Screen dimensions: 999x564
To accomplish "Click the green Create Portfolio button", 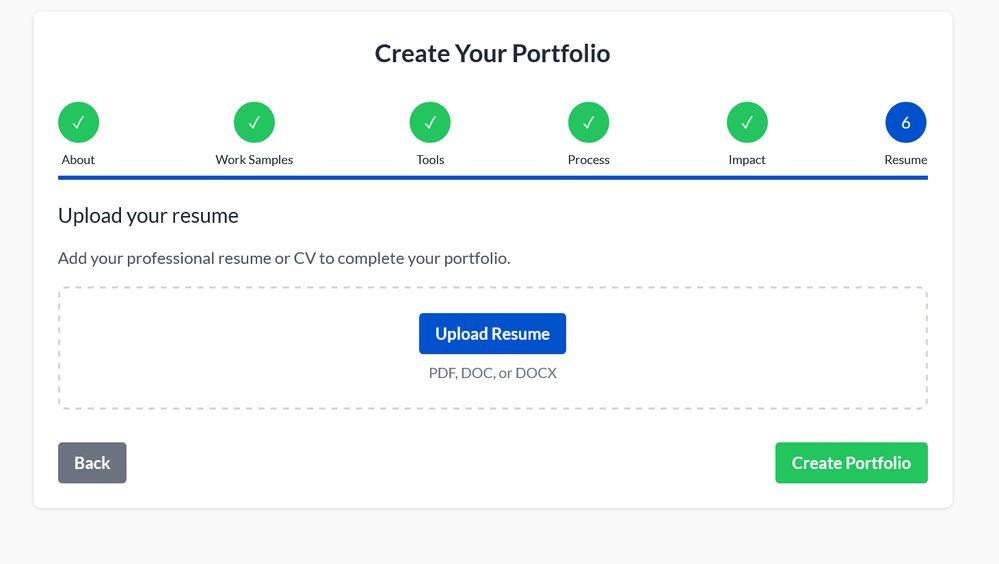I will (851, 463).
